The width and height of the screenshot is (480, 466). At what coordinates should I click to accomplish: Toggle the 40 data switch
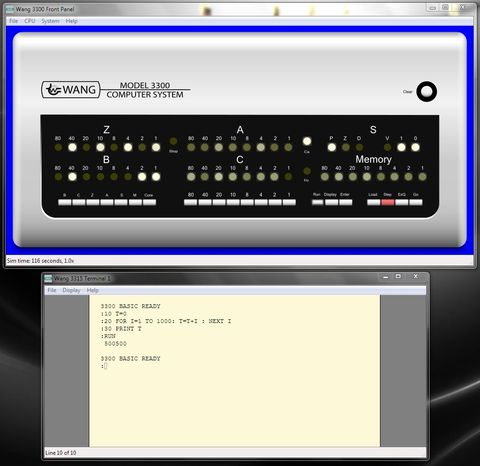point(205,202)
